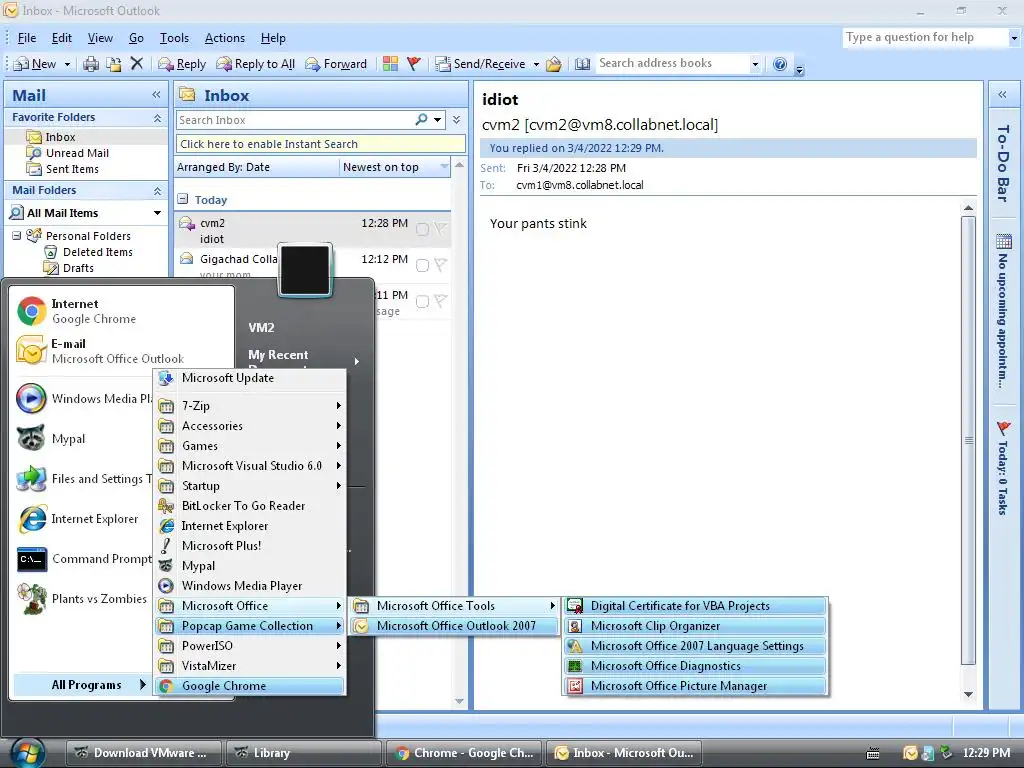This screenshot has width=1024, height=768.
Task: Click the keyboard icon in system tray
Action: (x=872, y=753)
